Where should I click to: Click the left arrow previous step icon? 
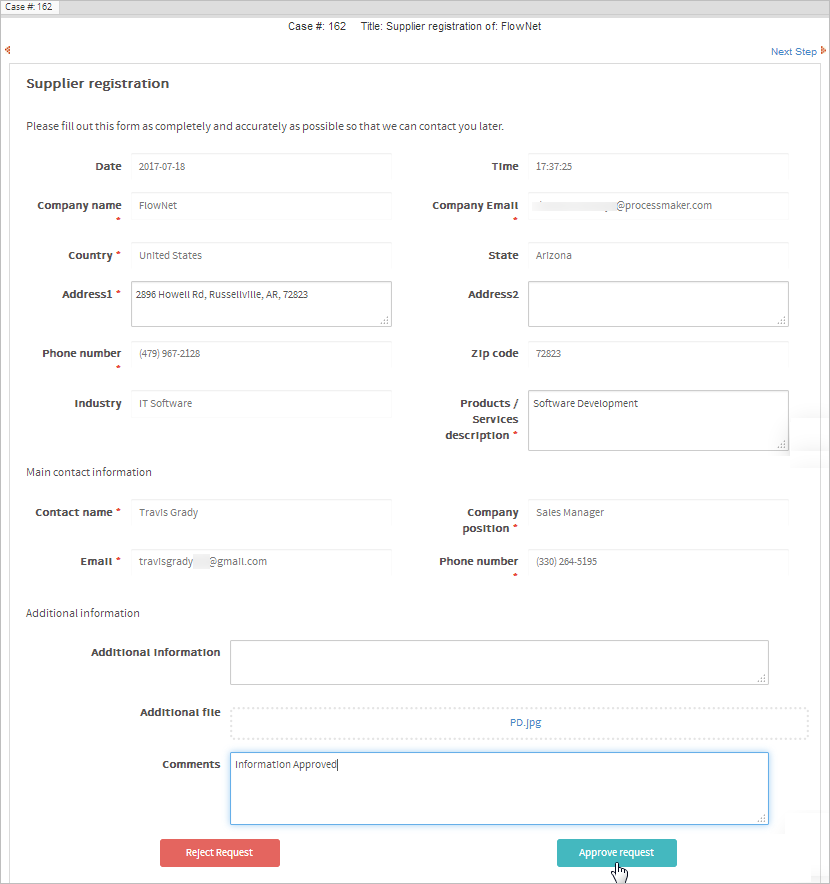[8, 50]
